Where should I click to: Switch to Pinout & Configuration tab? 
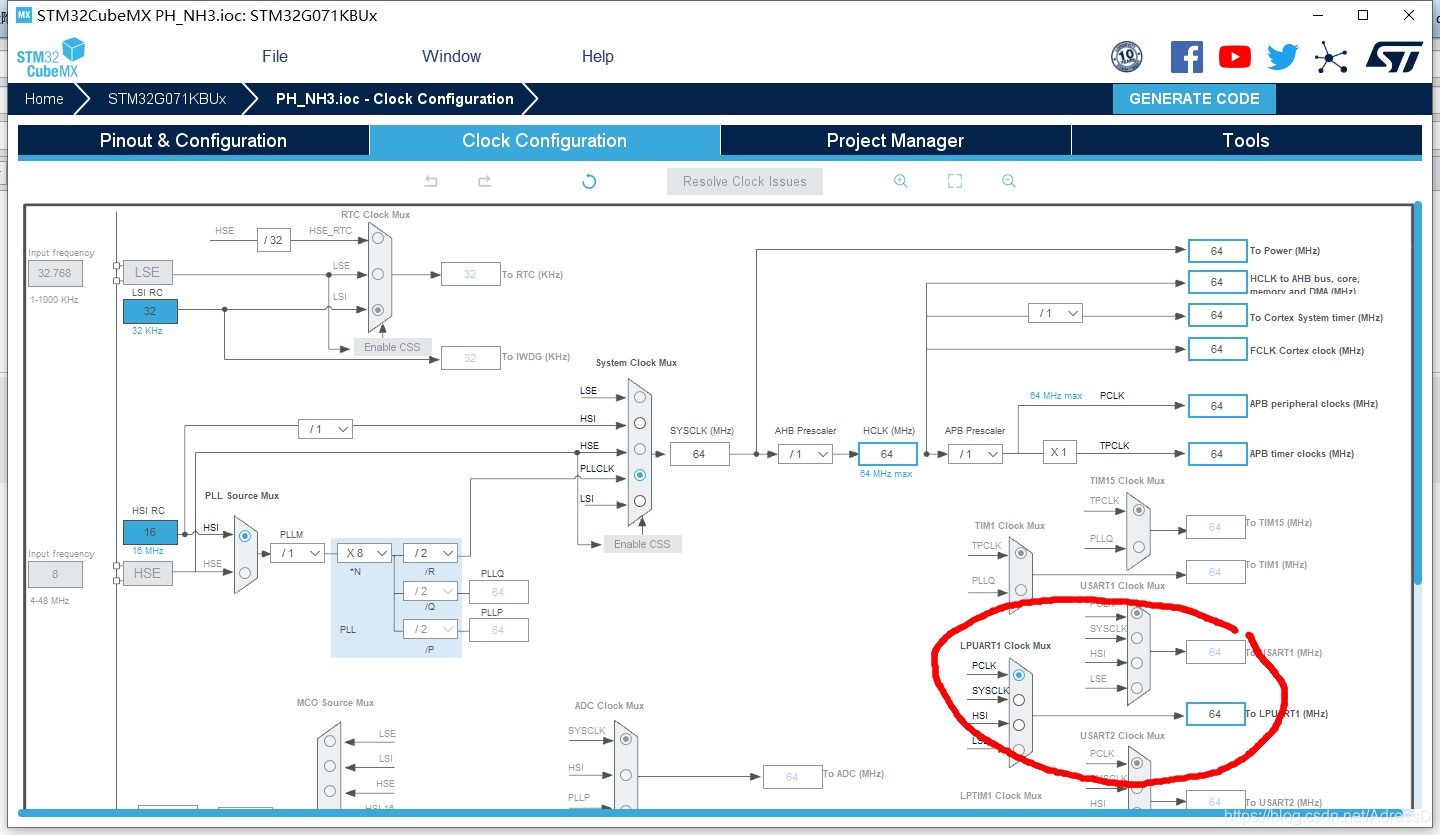click(x=193, y=141)
